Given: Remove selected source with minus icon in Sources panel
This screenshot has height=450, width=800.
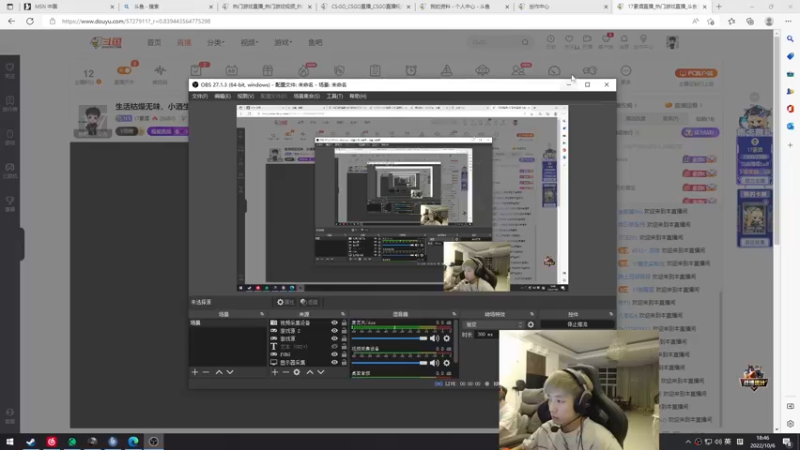Looking at the screenshot, I should [285, 372].
